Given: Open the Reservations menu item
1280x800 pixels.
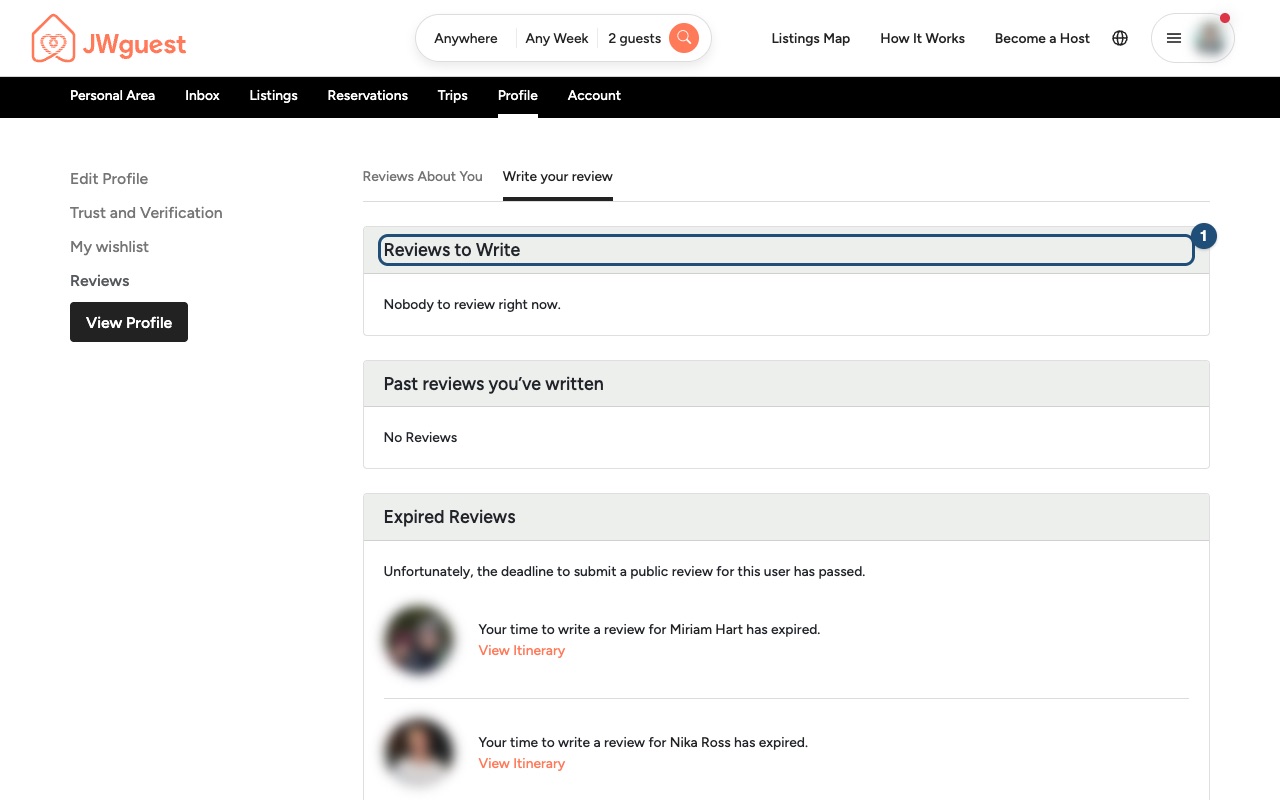Looking at the screenshot, I should click(x=368, y=96).
